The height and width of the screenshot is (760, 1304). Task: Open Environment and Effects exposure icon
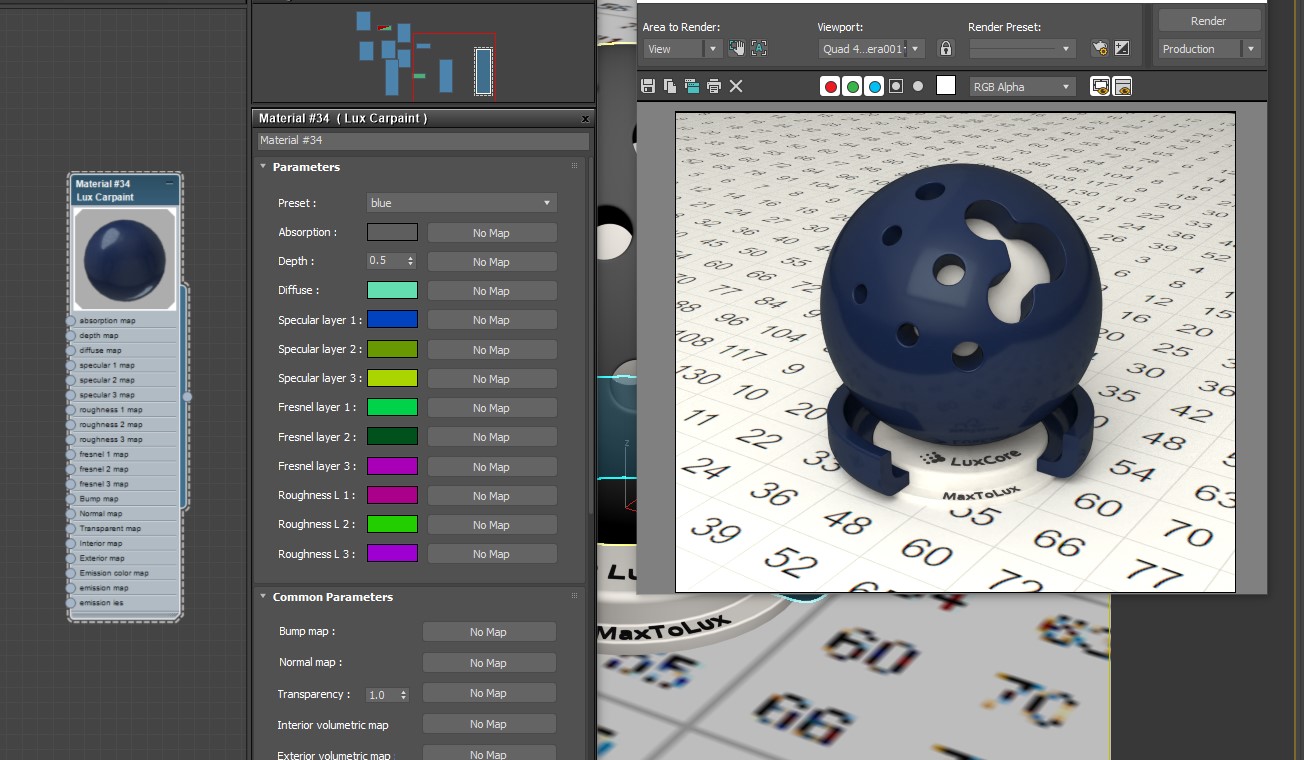pyautogui.click(x=1122, y=48)
